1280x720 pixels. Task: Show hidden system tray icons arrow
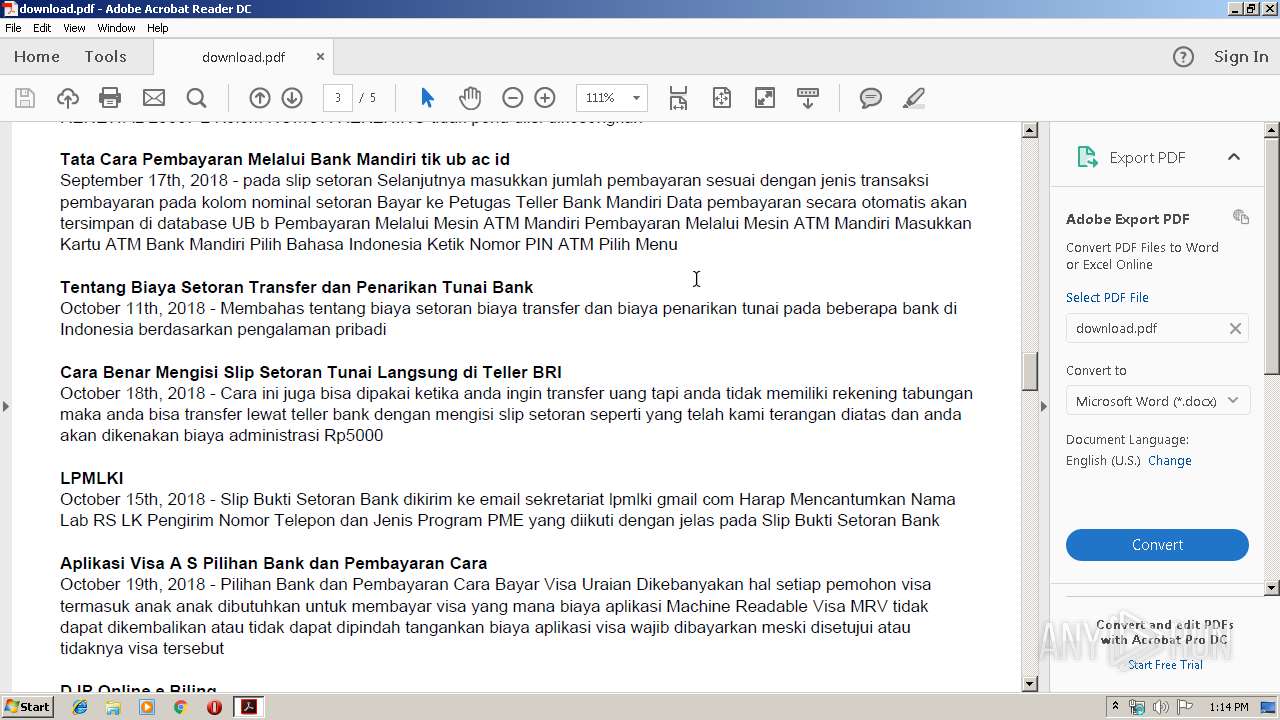click(1115, 707)
